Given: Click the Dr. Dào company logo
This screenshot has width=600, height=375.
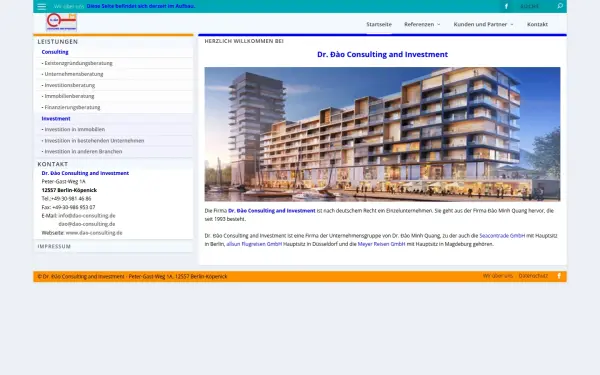Looking at the screenshot, I should click(x=62, y=22).
